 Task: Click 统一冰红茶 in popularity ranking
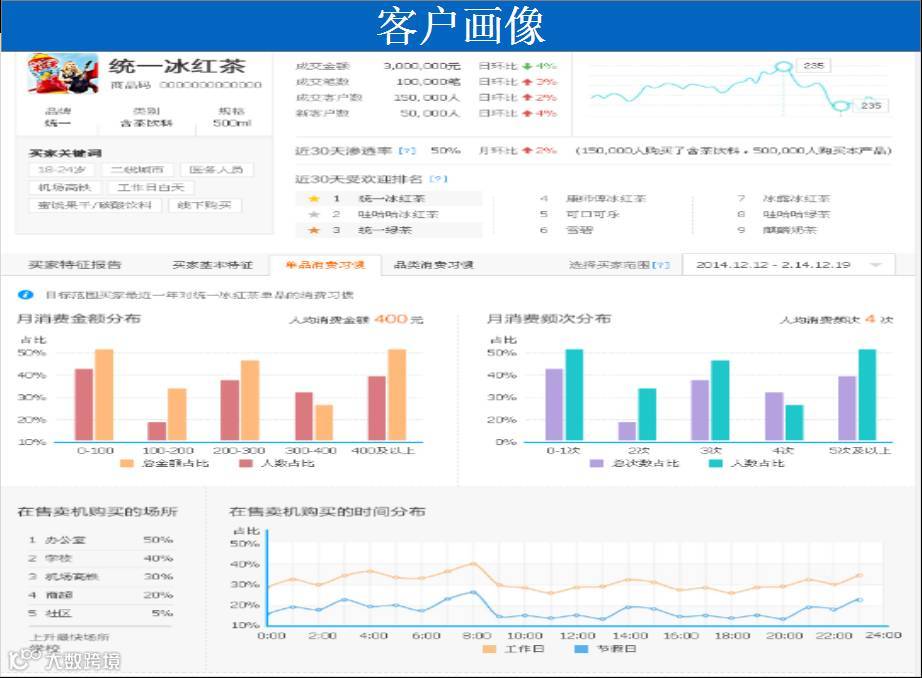pos(392,199)
